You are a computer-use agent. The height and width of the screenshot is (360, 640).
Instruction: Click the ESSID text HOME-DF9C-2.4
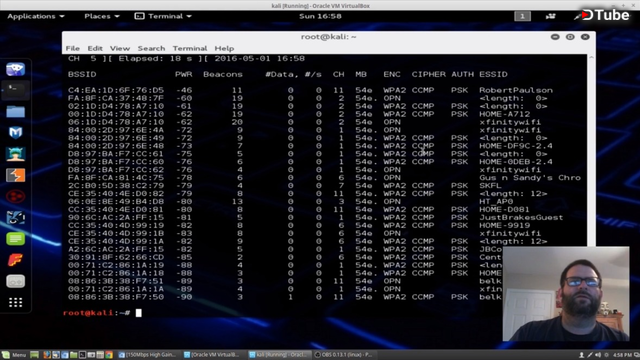tap(516, 146)
